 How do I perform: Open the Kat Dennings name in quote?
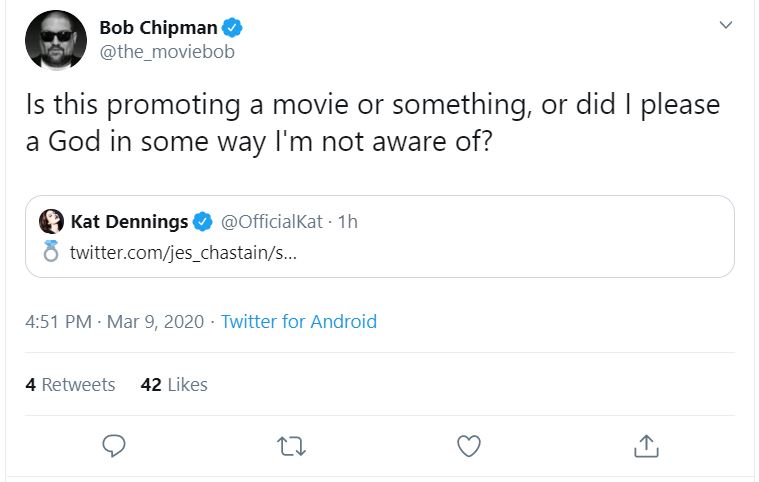[130, 221]
